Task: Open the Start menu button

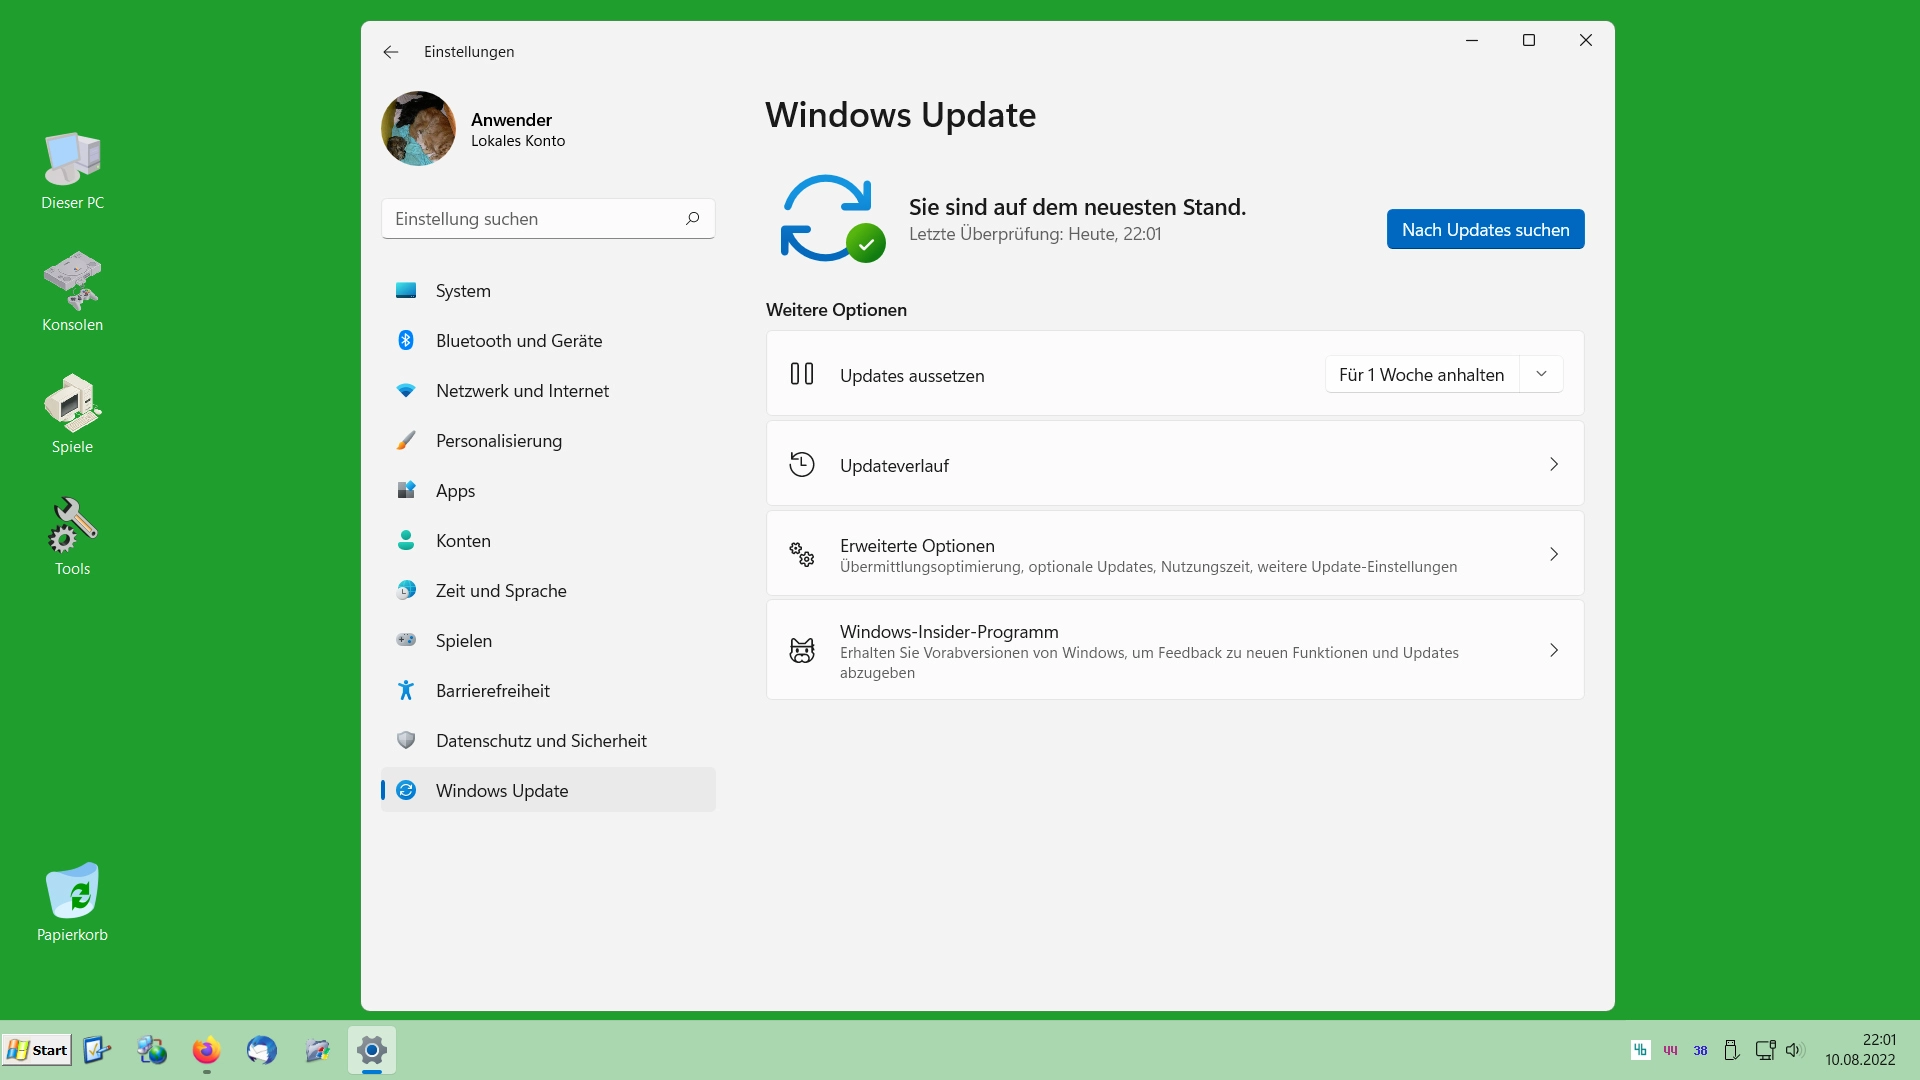Action: click(37, 1050)
